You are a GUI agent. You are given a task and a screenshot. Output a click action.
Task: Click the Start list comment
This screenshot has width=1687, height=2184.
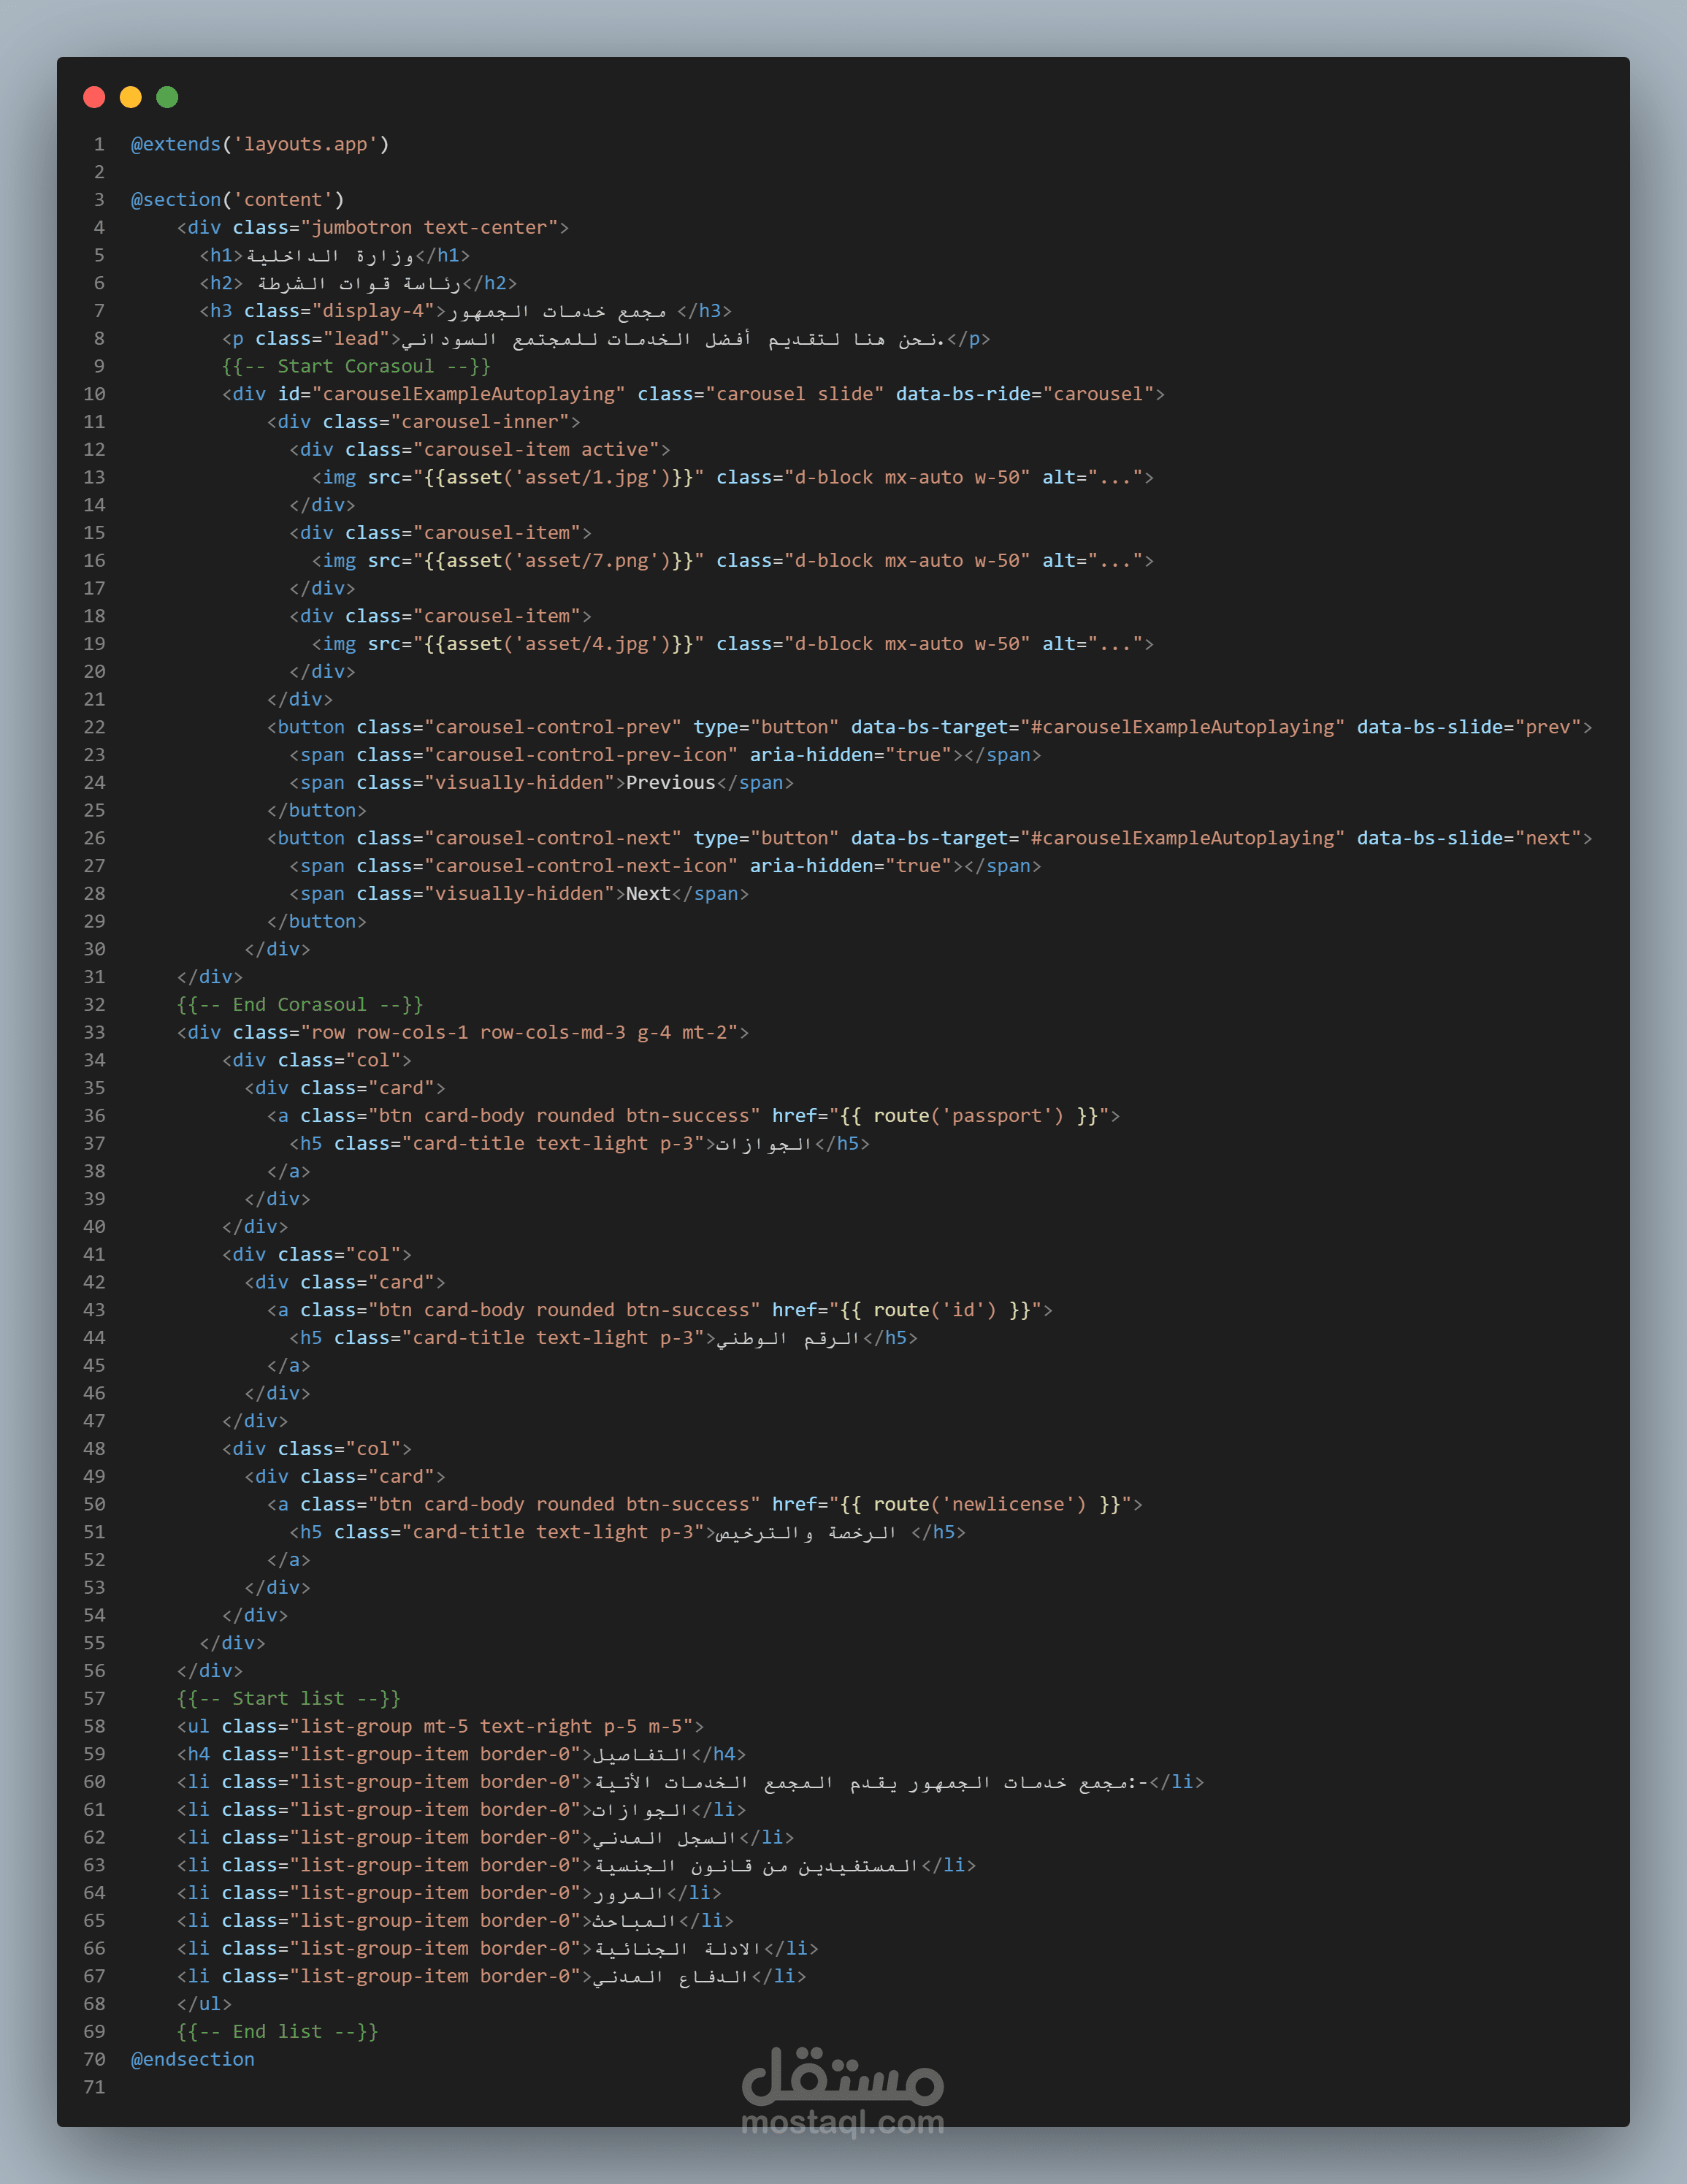tap(288, 1698)
